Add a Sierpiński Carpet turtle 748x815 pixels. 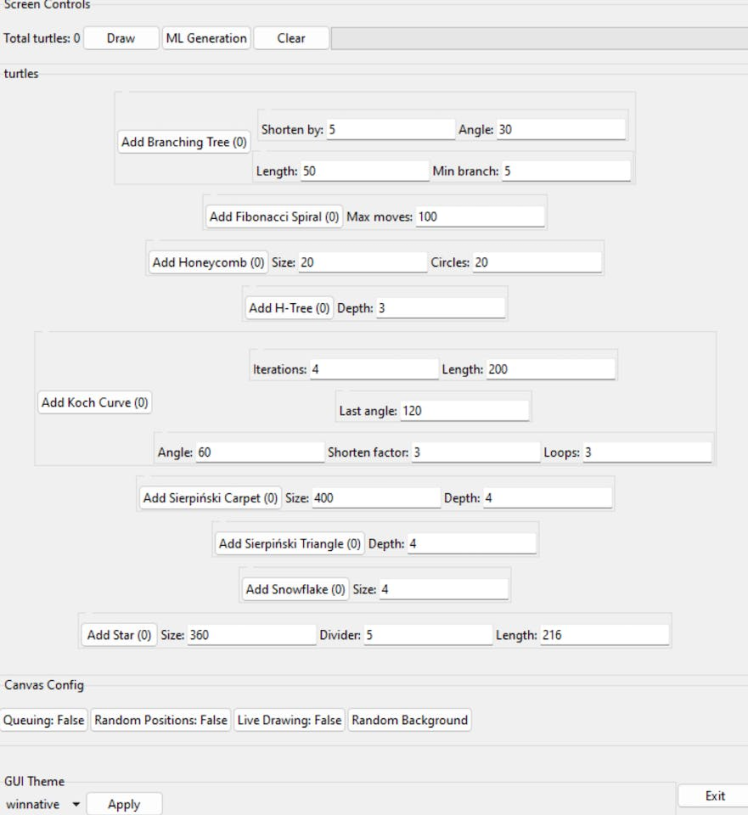(224, 497)
